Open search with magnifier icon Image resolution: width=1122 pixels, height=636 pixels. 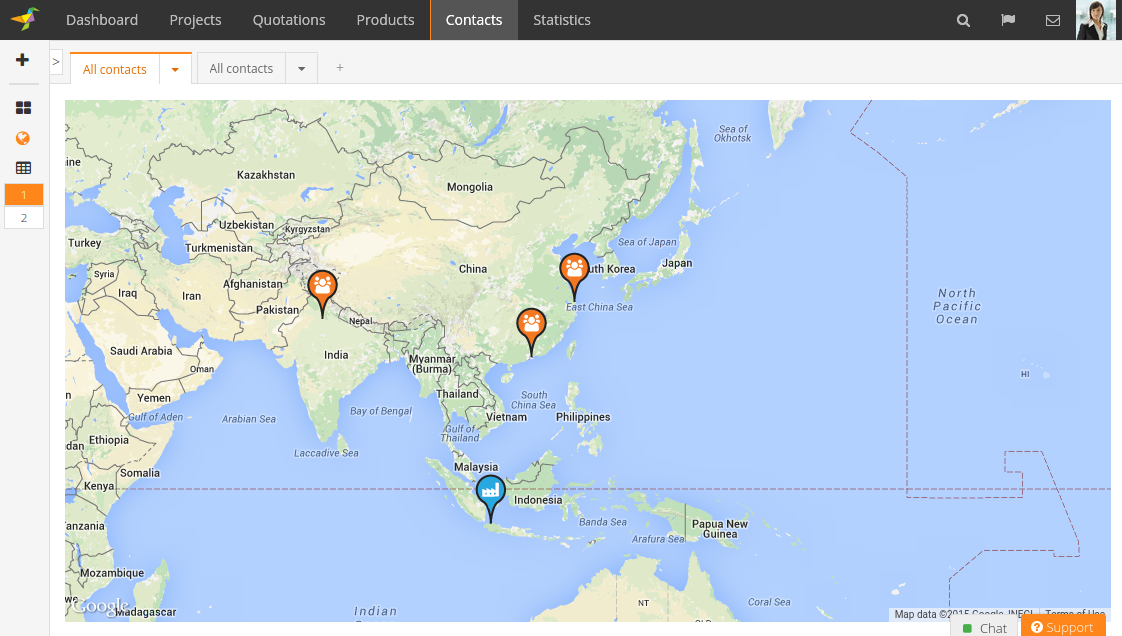tap(963, 20)
